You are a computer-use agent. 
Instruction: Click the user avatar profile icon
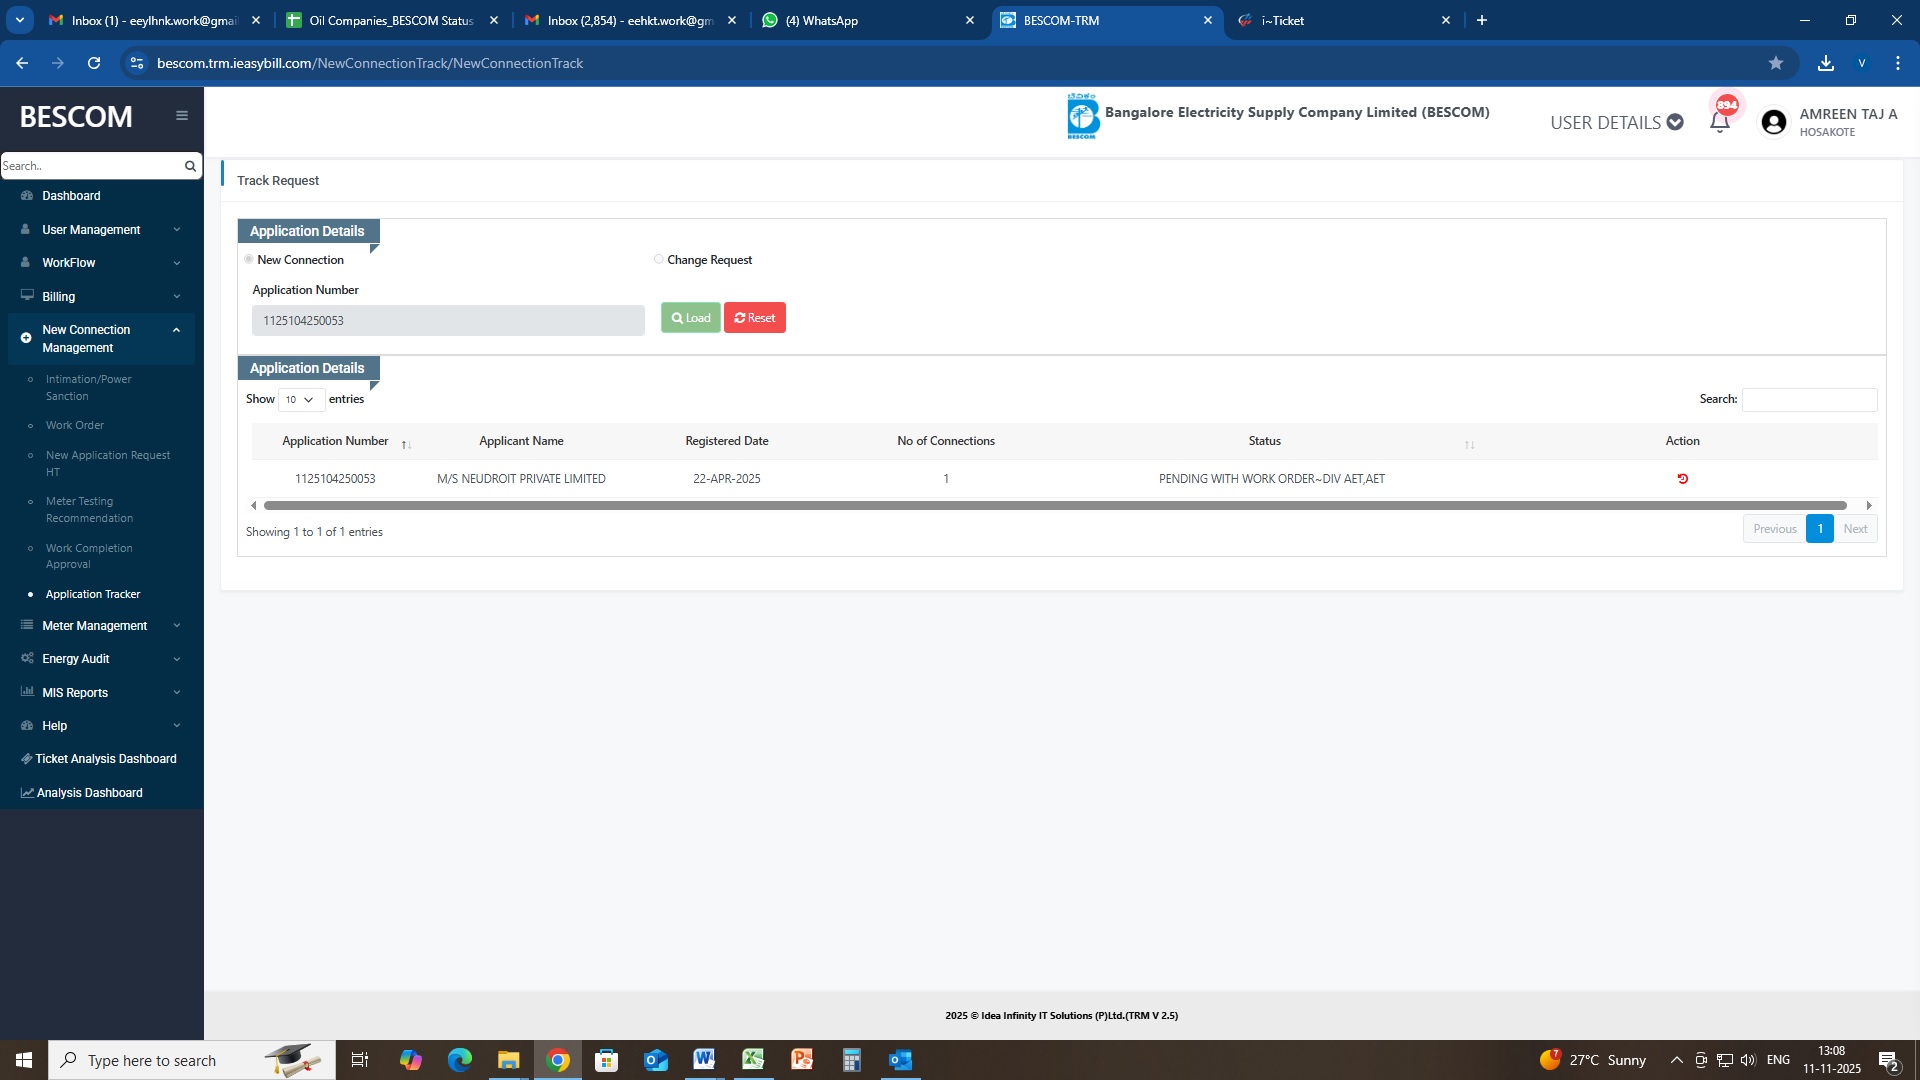pos(1774,122)
